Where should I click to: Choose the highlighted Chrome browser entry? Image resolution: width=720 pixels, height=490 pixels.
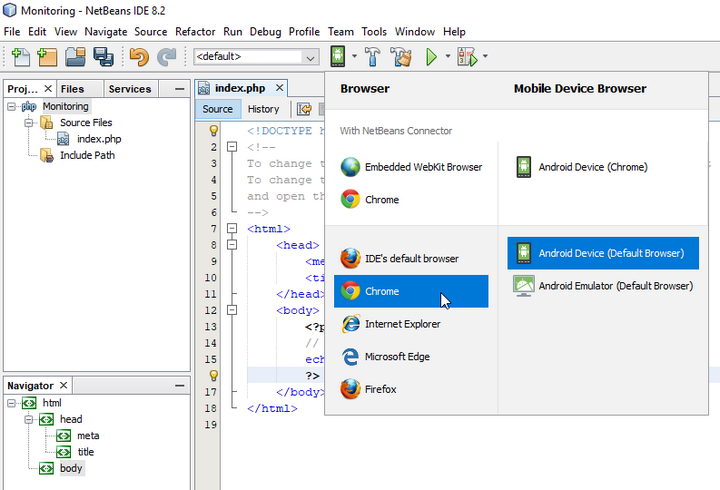click(x=411, y=291)
